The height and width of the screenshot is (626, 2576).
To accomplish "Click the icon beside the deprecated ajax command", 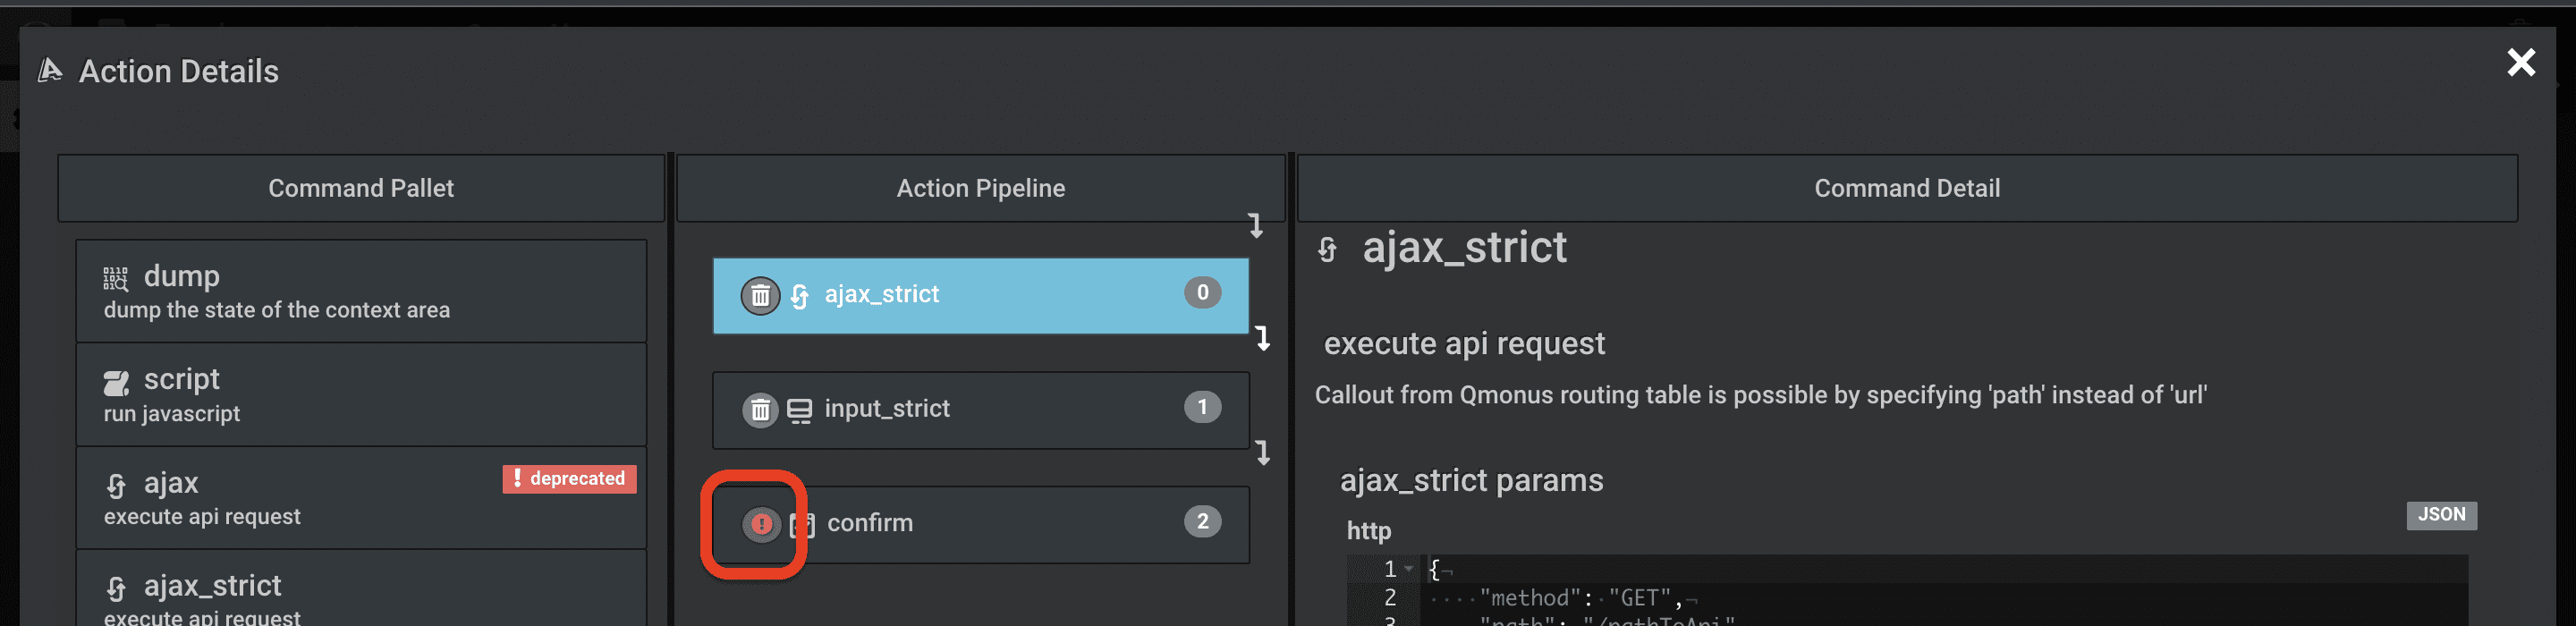I will tap(116, 485).
